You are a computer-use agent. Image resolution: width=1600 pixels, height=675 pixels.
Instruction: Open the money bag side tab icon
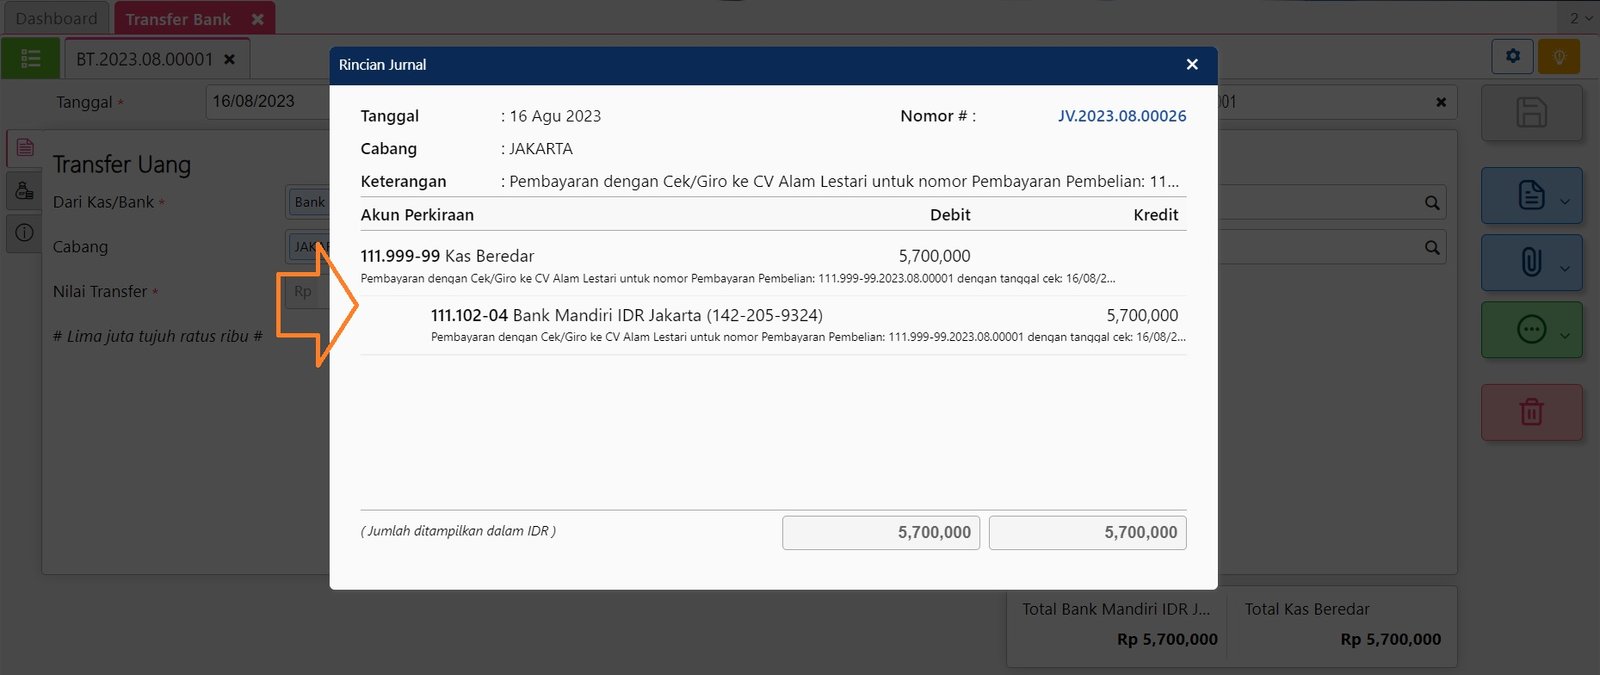25,190
